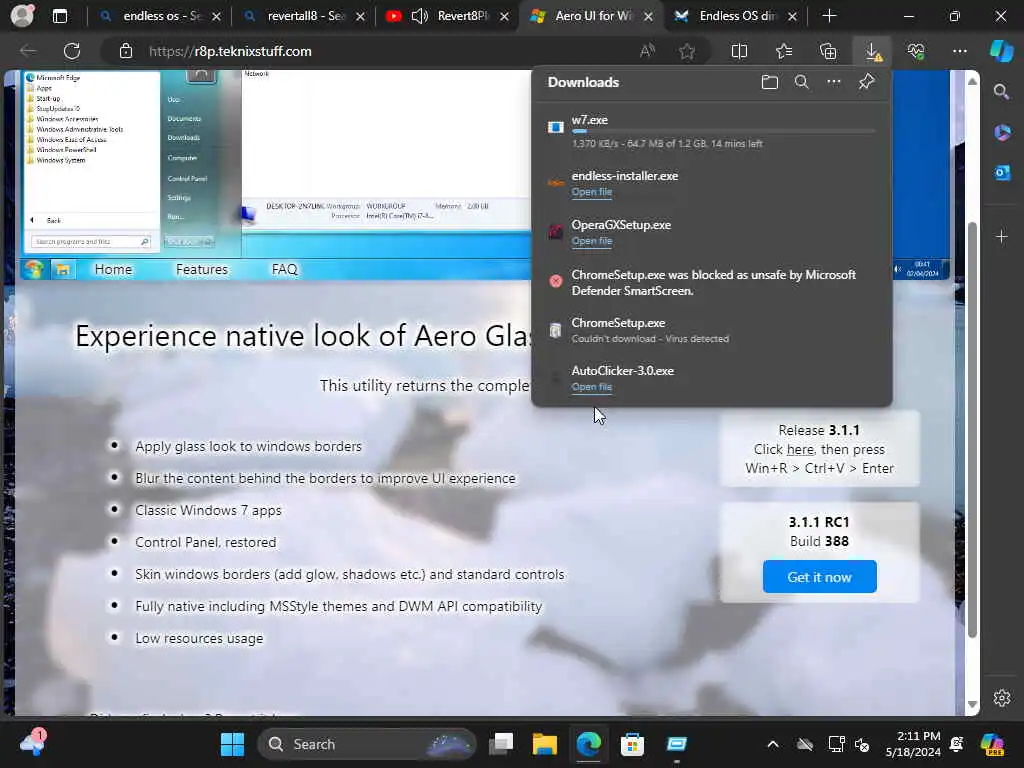
Task: Open Copilot preview in system tray
Action: coord(992,744)
